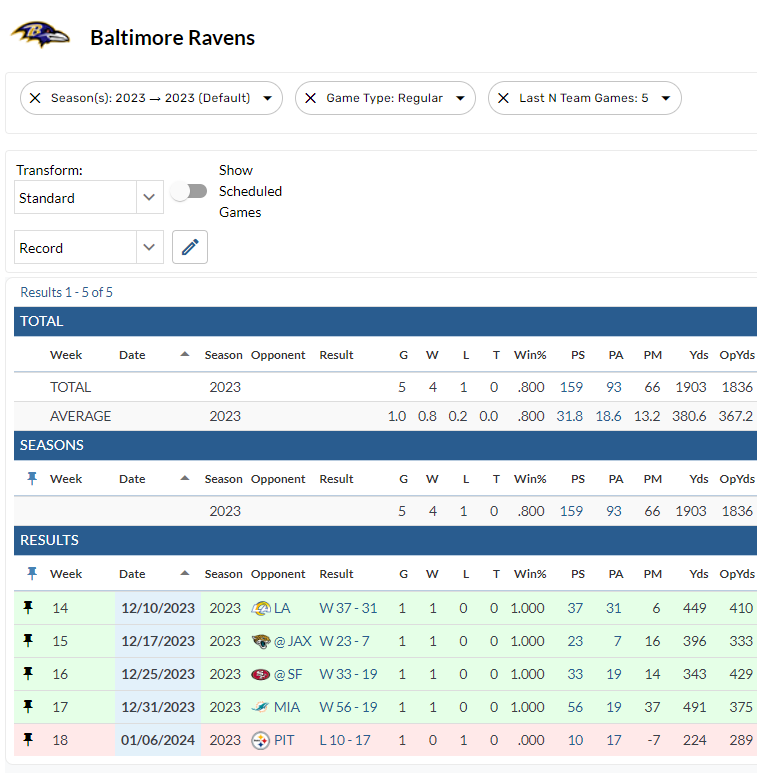Screen dimensions: 757x773
Task: Click the pin icon for week 14 row
Action: pos(28,607)
